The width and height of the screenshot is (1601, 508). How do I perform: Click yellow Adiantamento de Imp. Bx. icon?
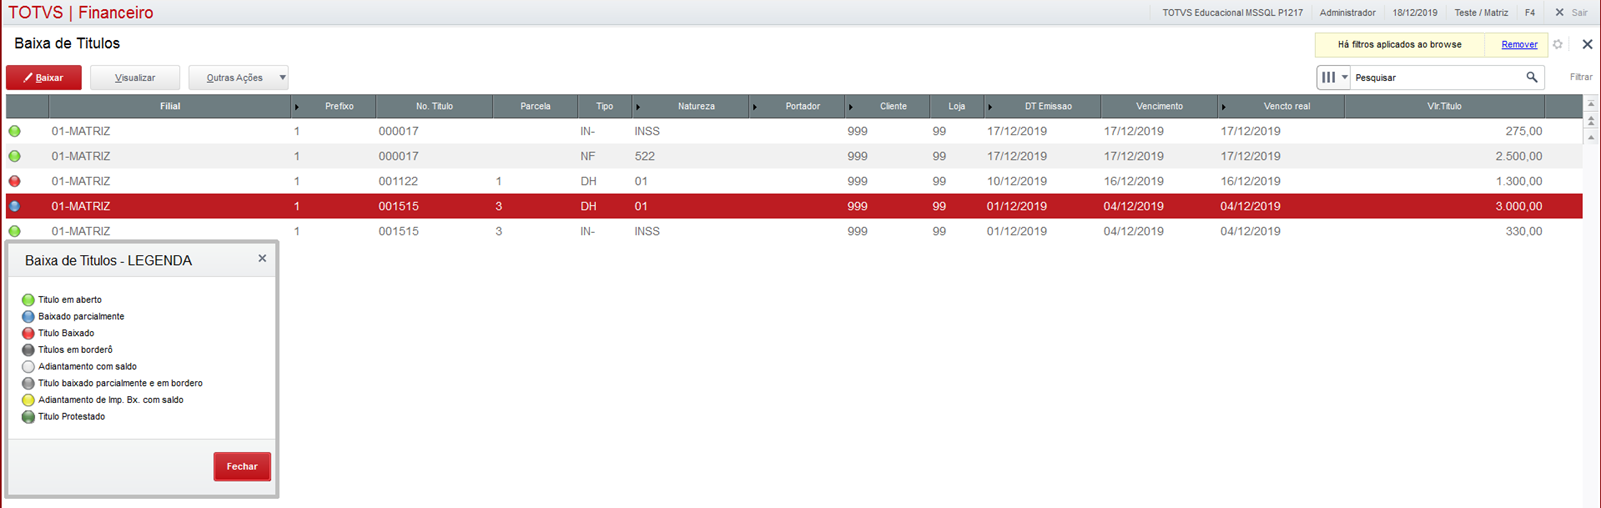28,400
